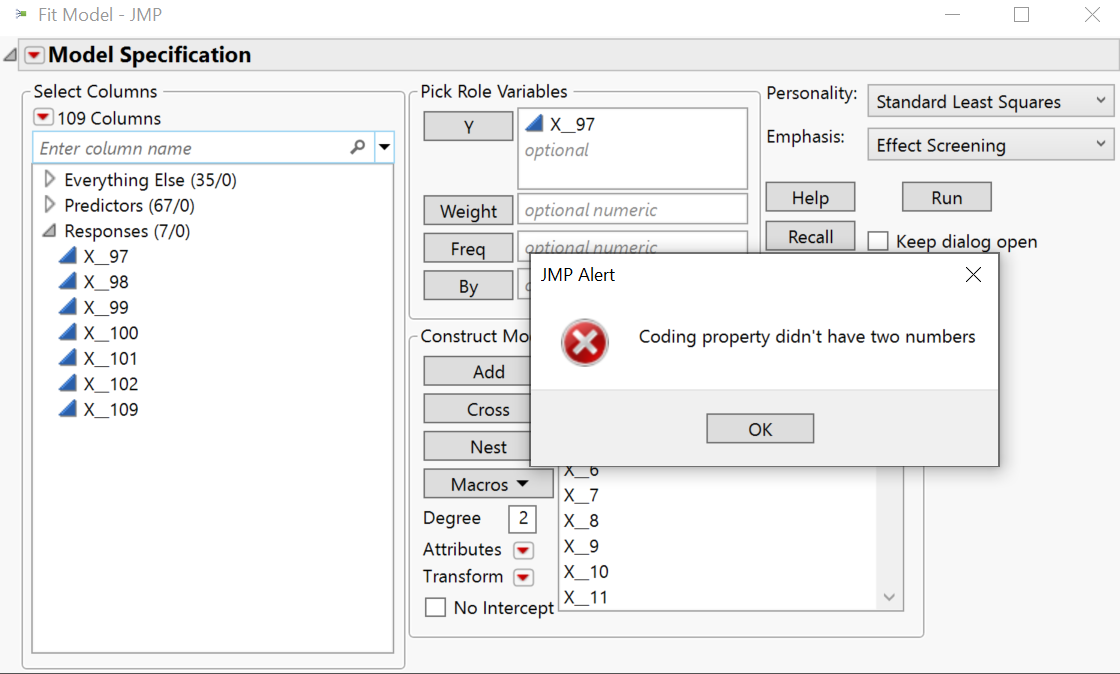Toggle the No Intercept checkbox
The width and height of the screenshot is (1120, 674).
[435, 607]
